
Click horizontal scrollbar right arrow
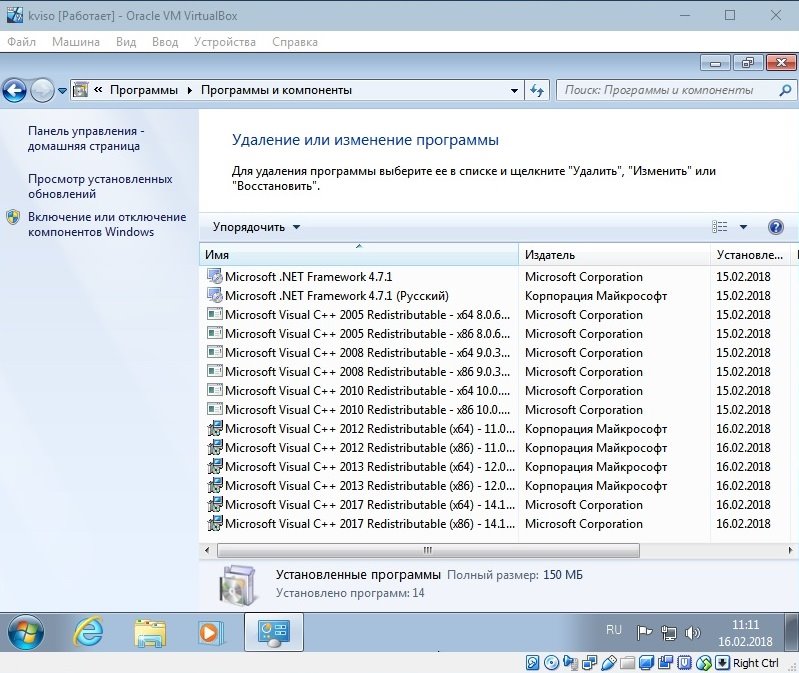tap(790, 550)
